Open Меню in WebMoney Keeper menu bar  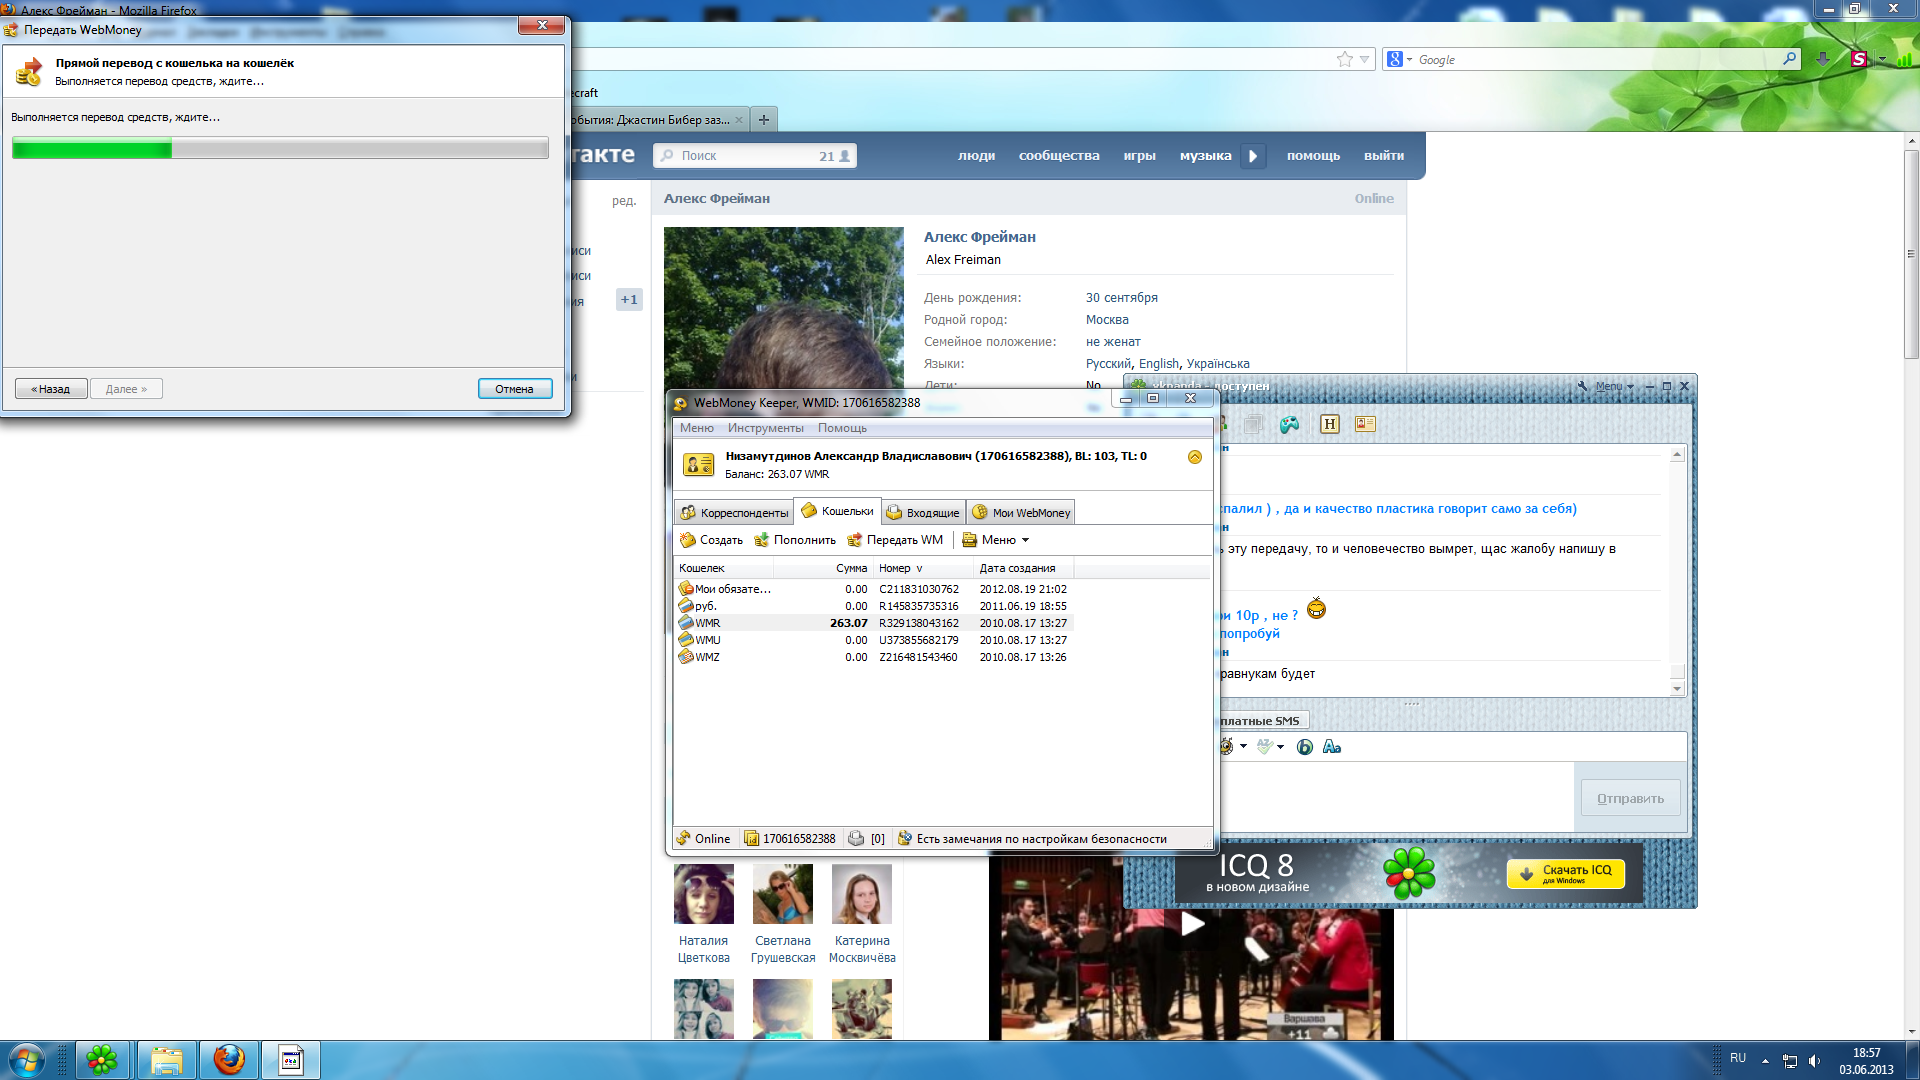[697, 428]
